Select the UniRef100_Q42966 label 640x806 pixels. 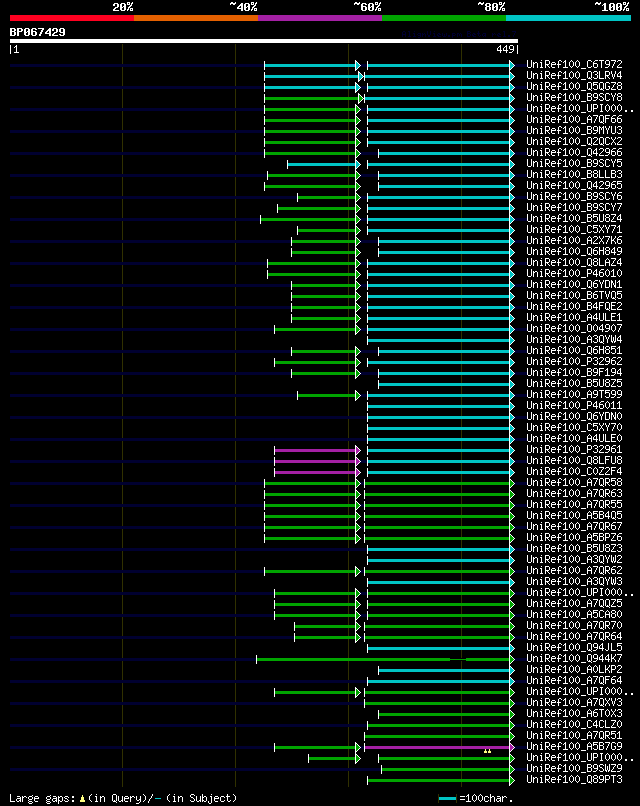click(574, 153)
